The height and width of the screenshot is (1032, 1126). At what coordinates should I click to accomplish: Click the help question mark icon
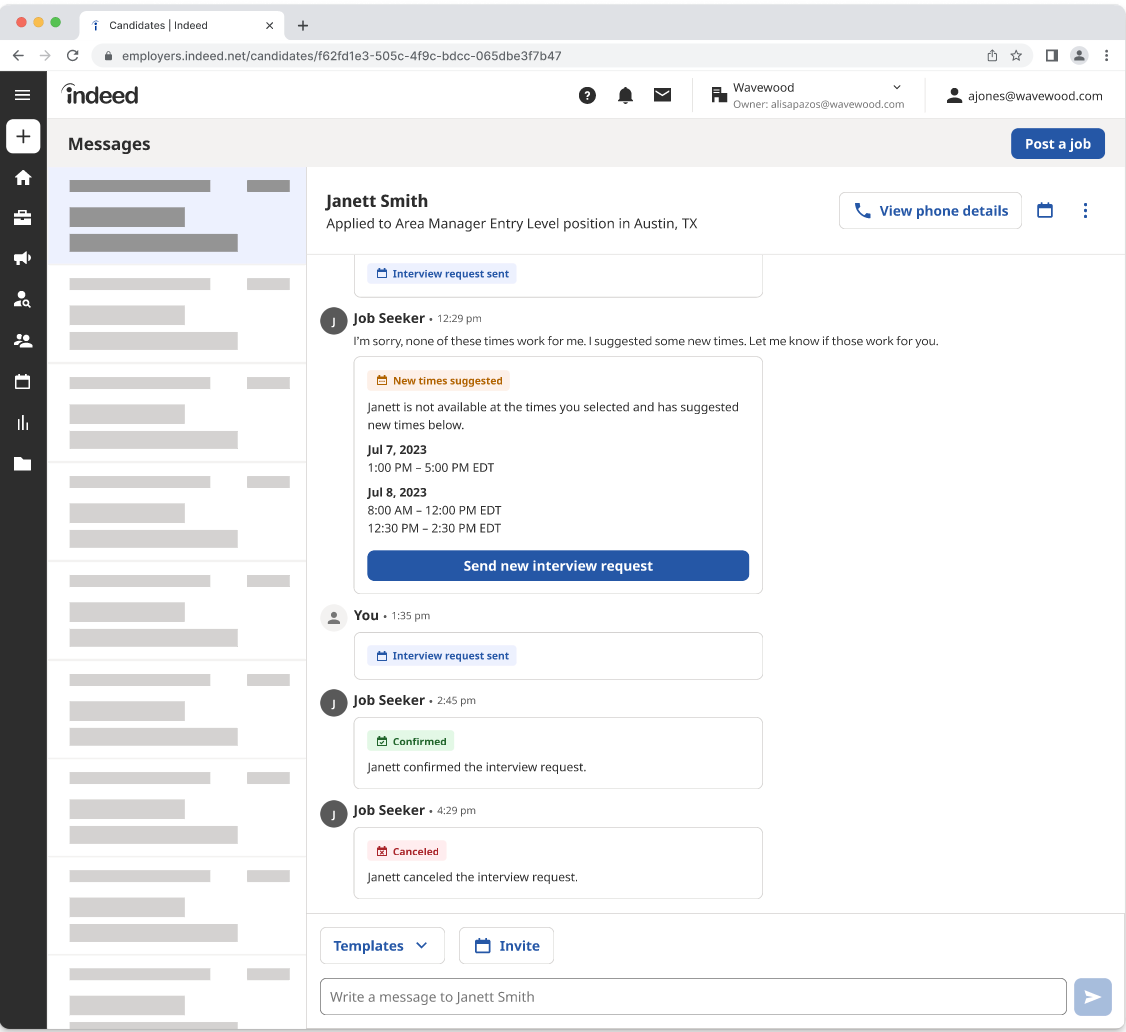[587, 95]
